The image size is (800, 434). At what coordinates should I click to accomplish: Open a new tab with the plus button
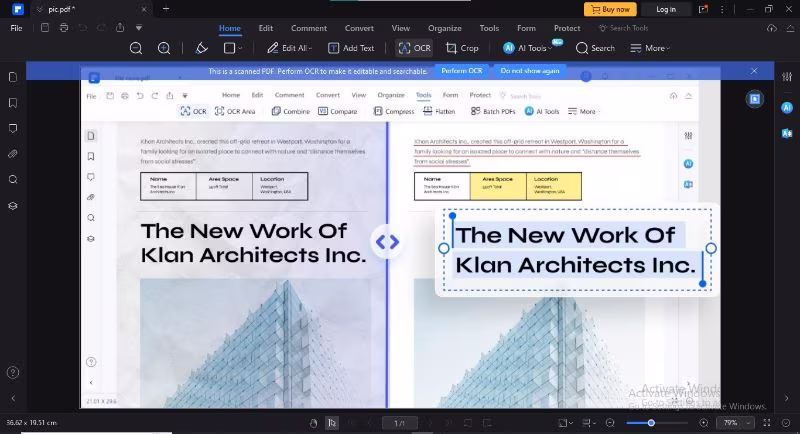[166, 8]
